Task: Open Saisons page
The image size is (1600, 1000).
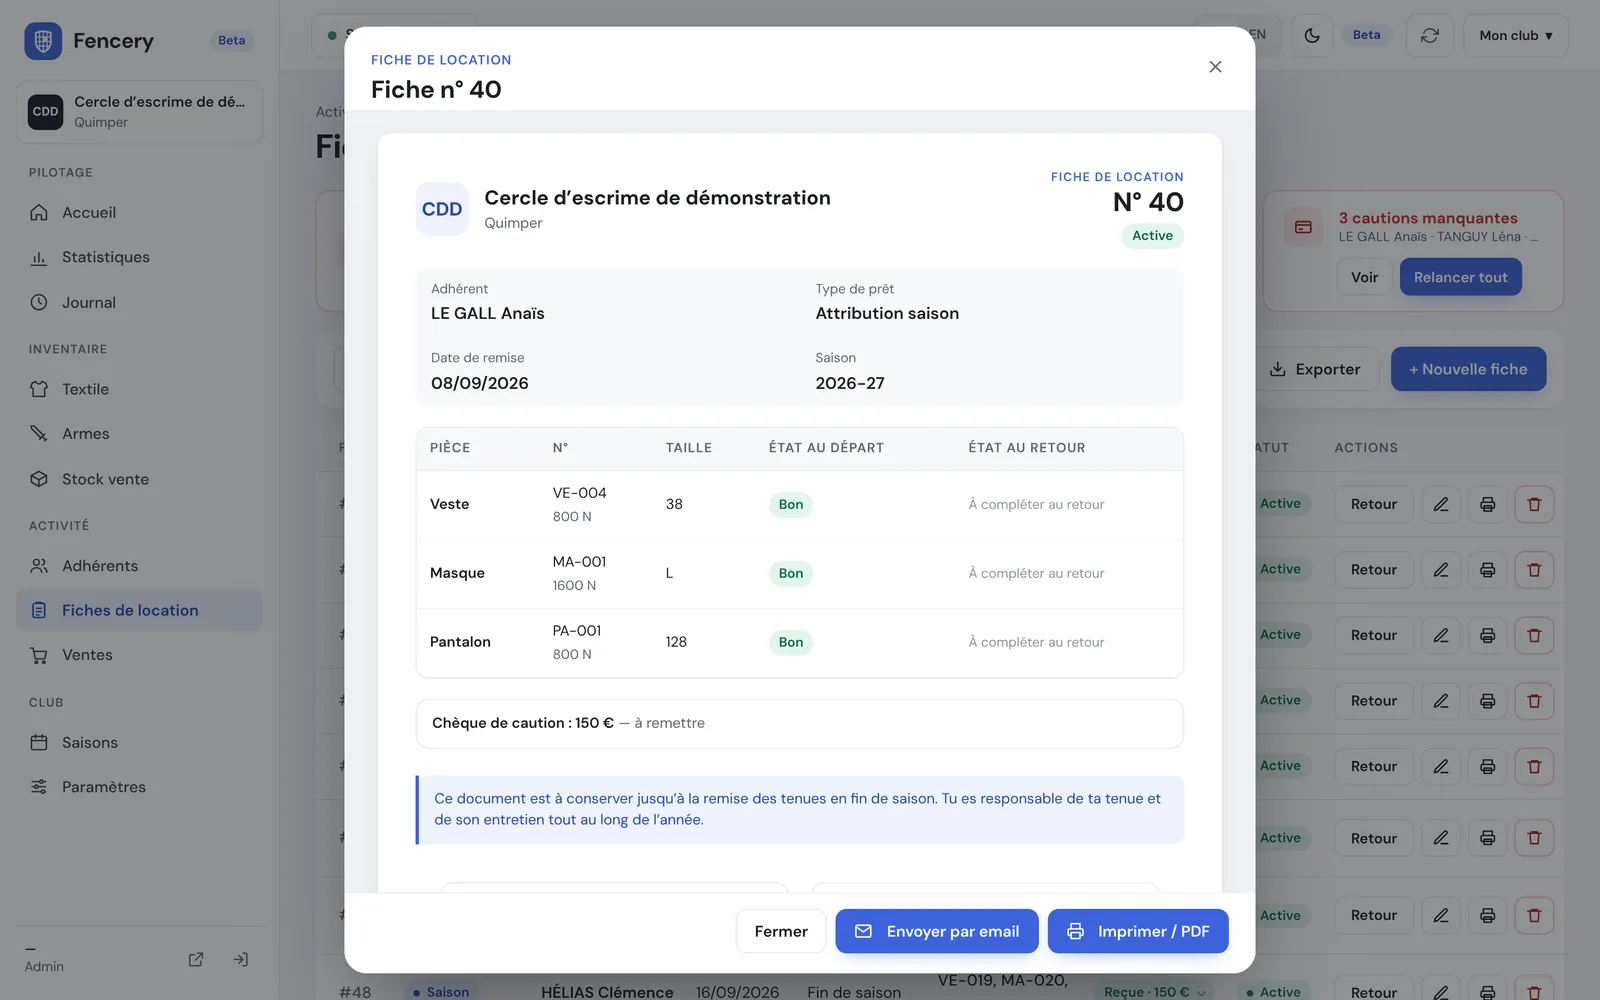Action: point(139,743)
